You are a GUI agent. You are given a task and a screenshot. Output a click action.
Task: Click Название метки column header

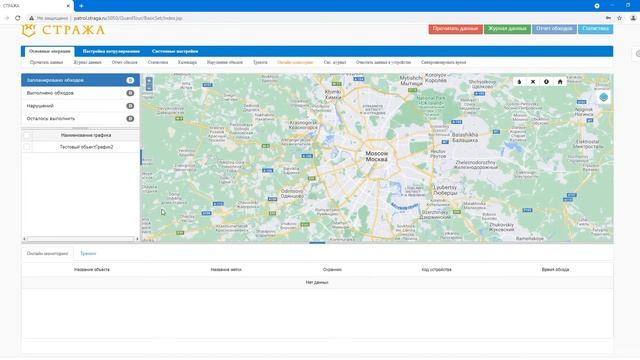pyautogui.click(x=226, y=269)
